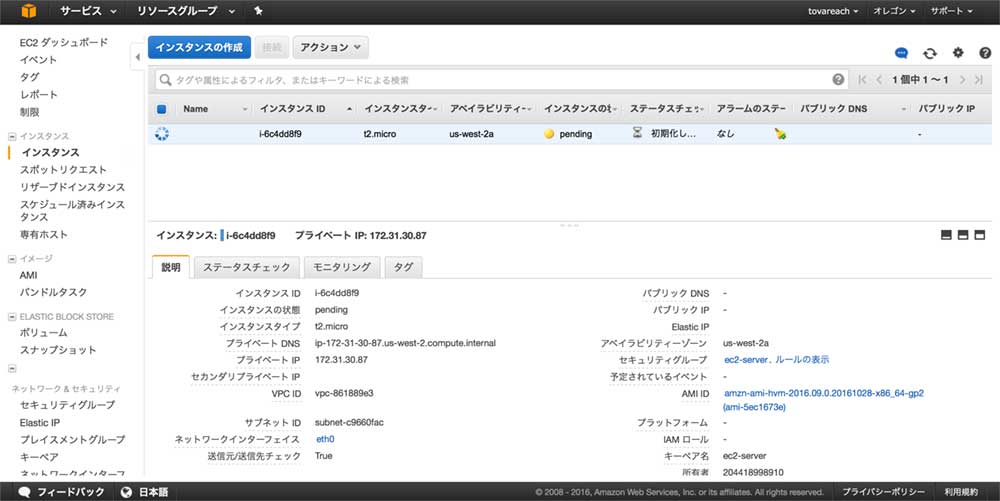Refresh the instance list with refresh icon
Screen dimensions: 1000x501
pos(930,53)
